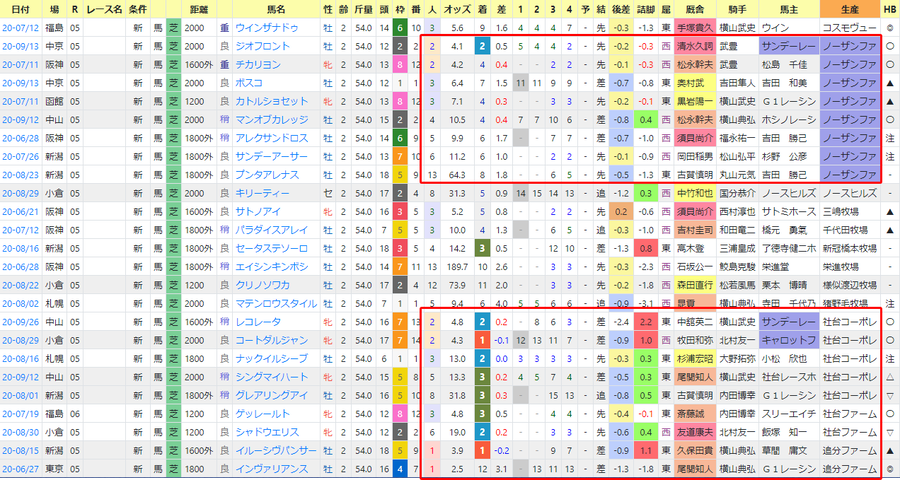Viewport: 900px width, 480px height.
Task: Click the 詰脚 column header
Action: click(x=645, y=9)
